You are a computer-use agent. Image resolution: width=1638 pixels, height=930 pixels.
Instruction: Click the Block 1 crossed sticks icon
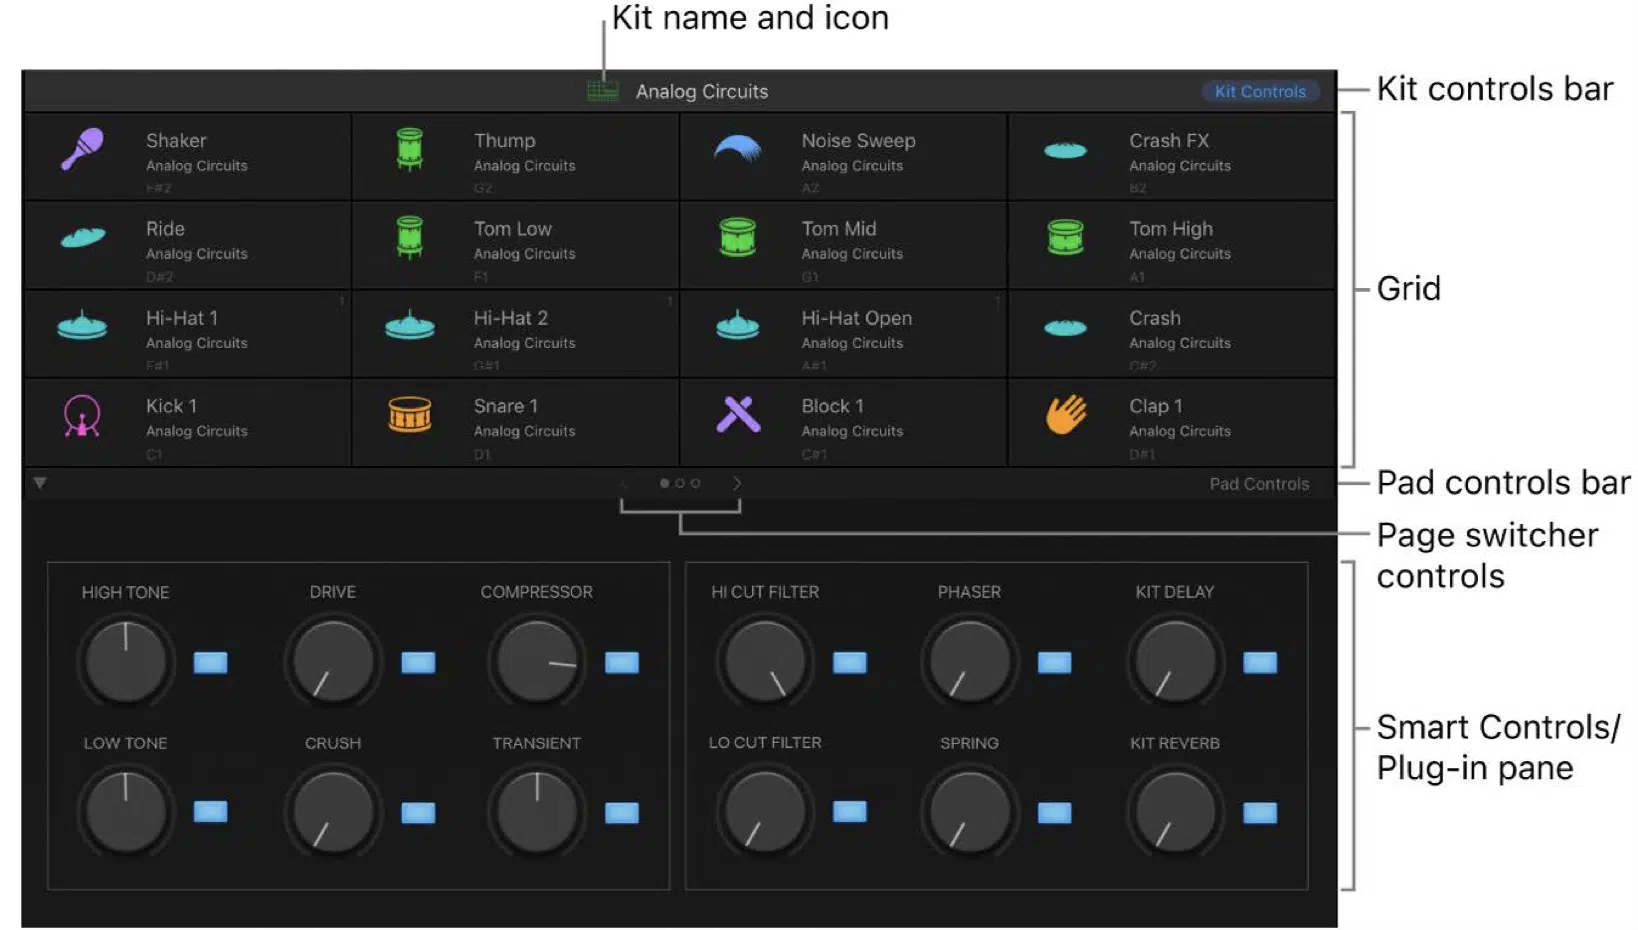(x=738, y=414)
